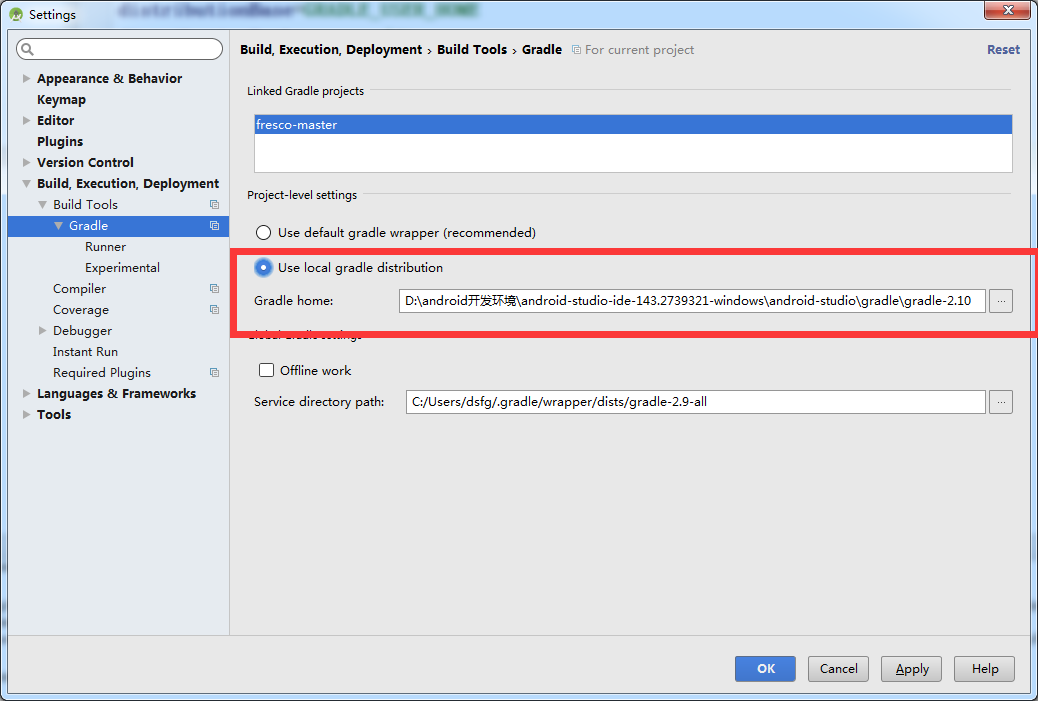Close the Settings dialog window

1007,10
